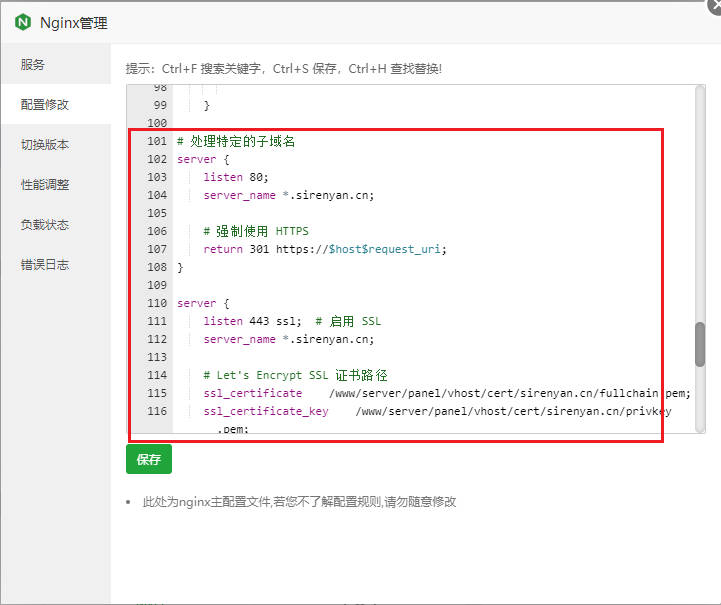This screenshot has height=605, width=721.
Task: Click the ssl_certificate_key line
Action: 437,411
